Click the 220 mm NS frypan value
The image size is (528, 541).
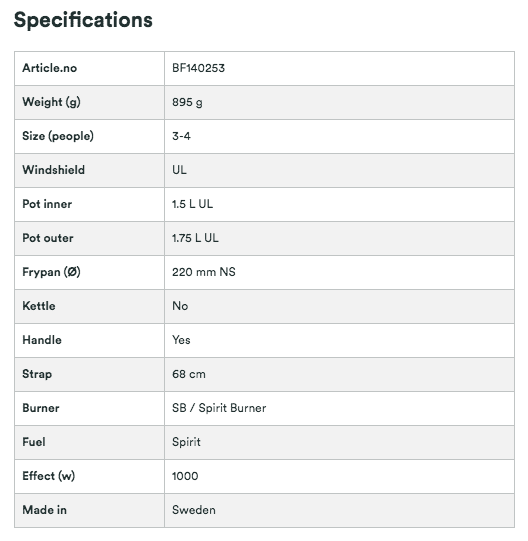(x=204, y=272)
